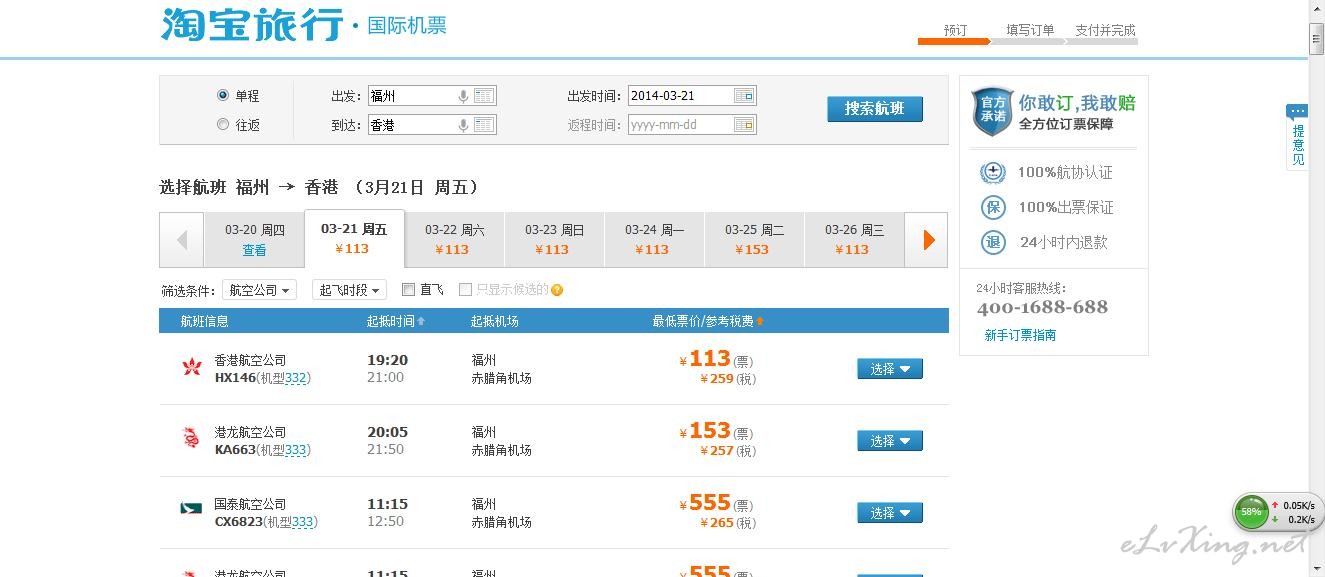Click 查看 link under 03-20
The width and height of the screenshot is (1325, 577).
point(254,250)
